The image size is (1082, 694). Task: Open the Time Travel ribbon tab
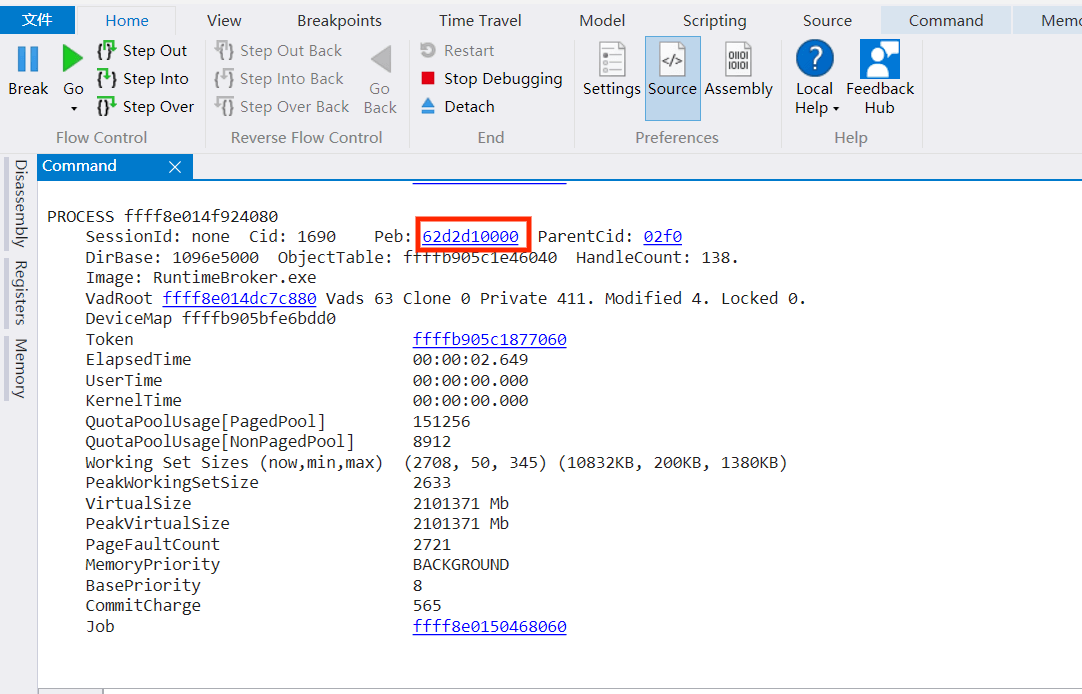[480, 20]
